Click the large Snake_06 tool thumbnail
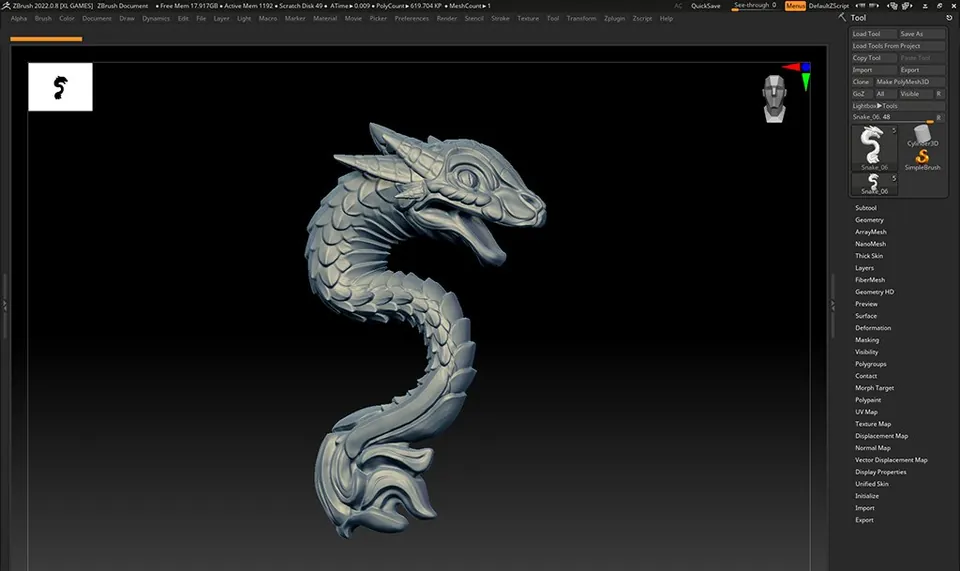The width and height of the screenshot is (960, 571). coord(874,147)
